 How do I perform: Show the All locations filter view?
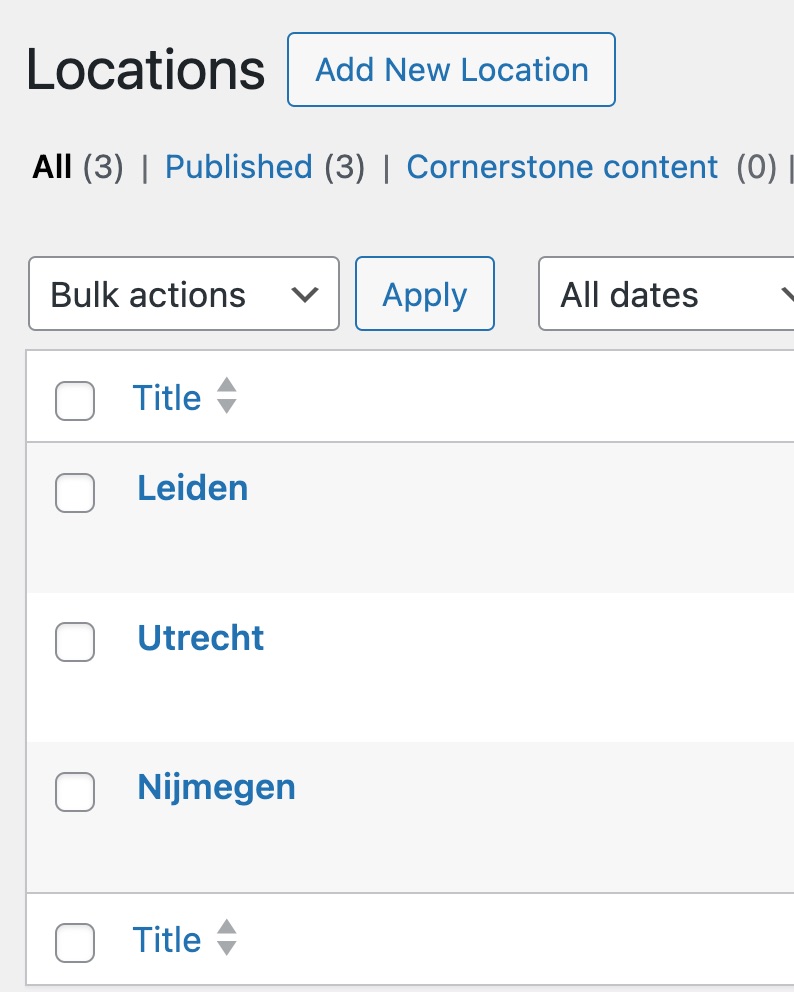pyautogui.click(x=52, y=167)
